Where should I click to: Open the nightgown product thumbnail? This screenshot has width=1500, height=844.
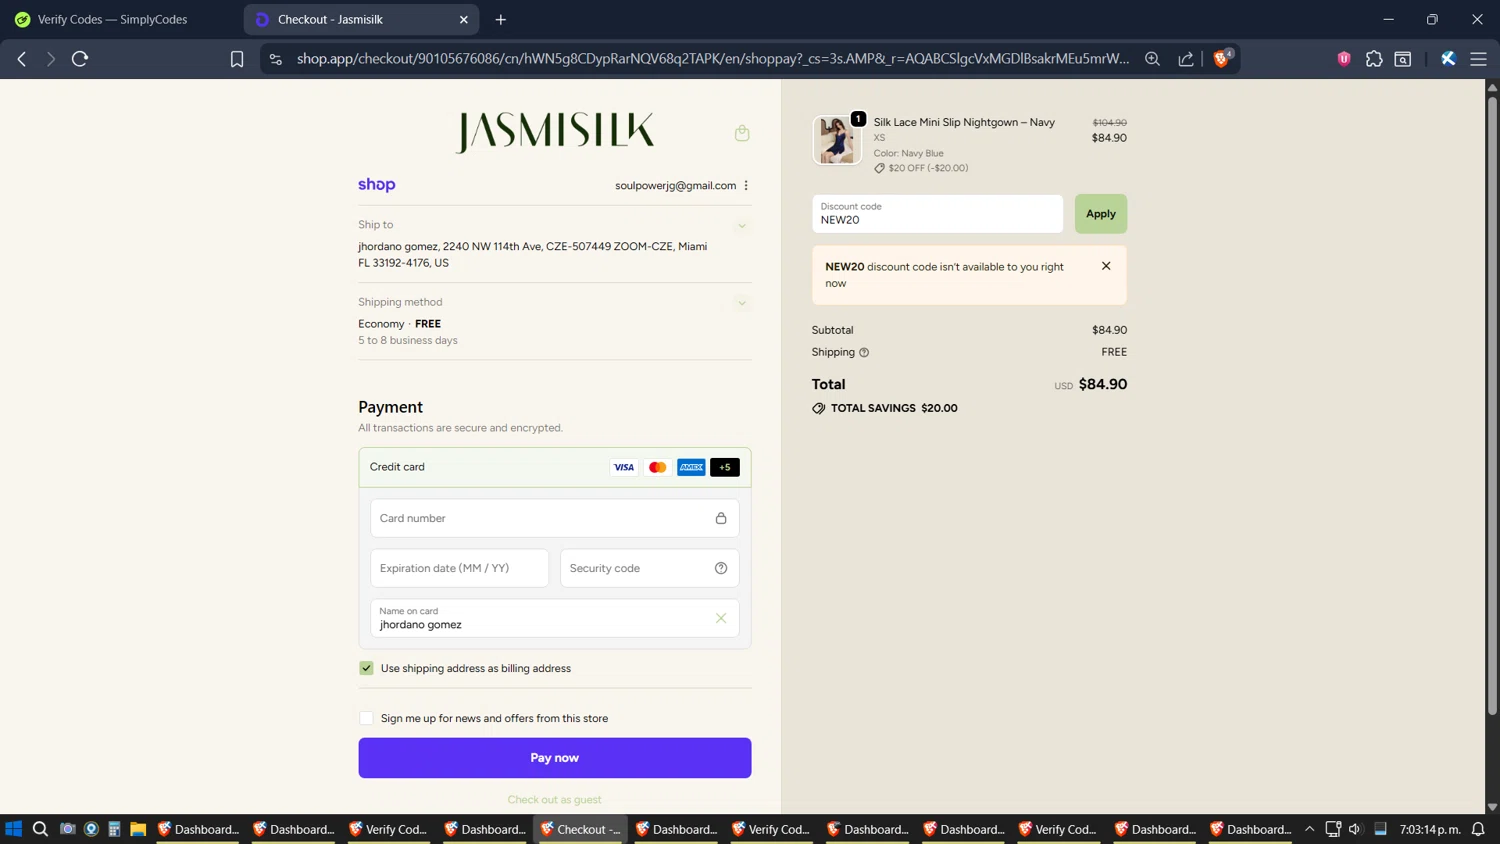pyautogui.click(x=837, y=139)
